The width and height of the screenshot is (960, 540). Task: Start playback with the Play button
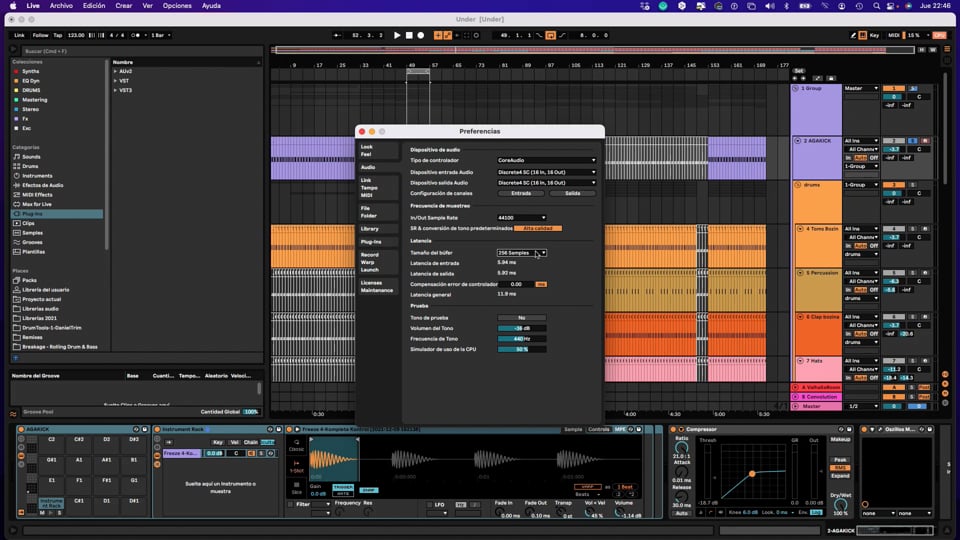pos(397,36)
